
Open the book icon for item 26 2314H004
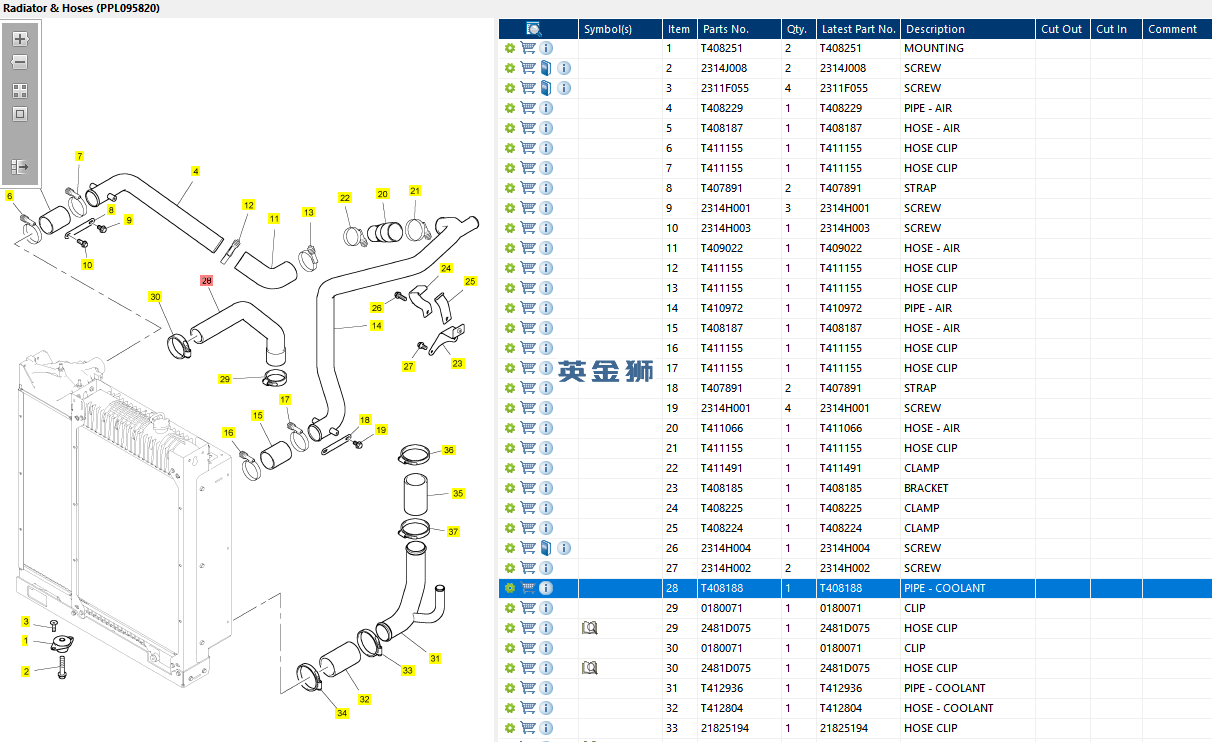click(546, 548)
